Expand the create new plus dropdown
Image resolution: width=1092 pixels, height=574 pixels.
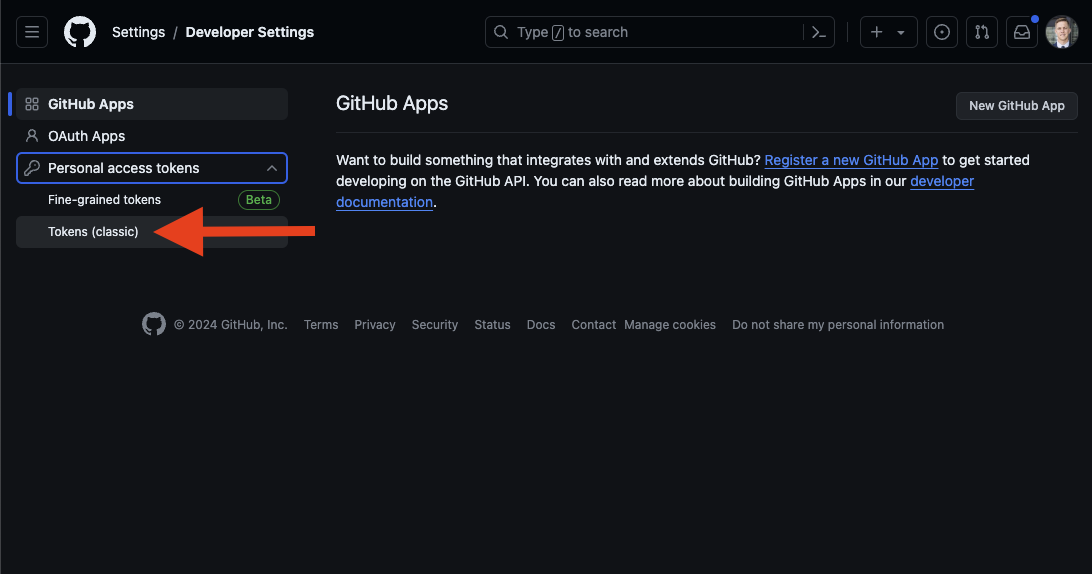pos(887,32)
